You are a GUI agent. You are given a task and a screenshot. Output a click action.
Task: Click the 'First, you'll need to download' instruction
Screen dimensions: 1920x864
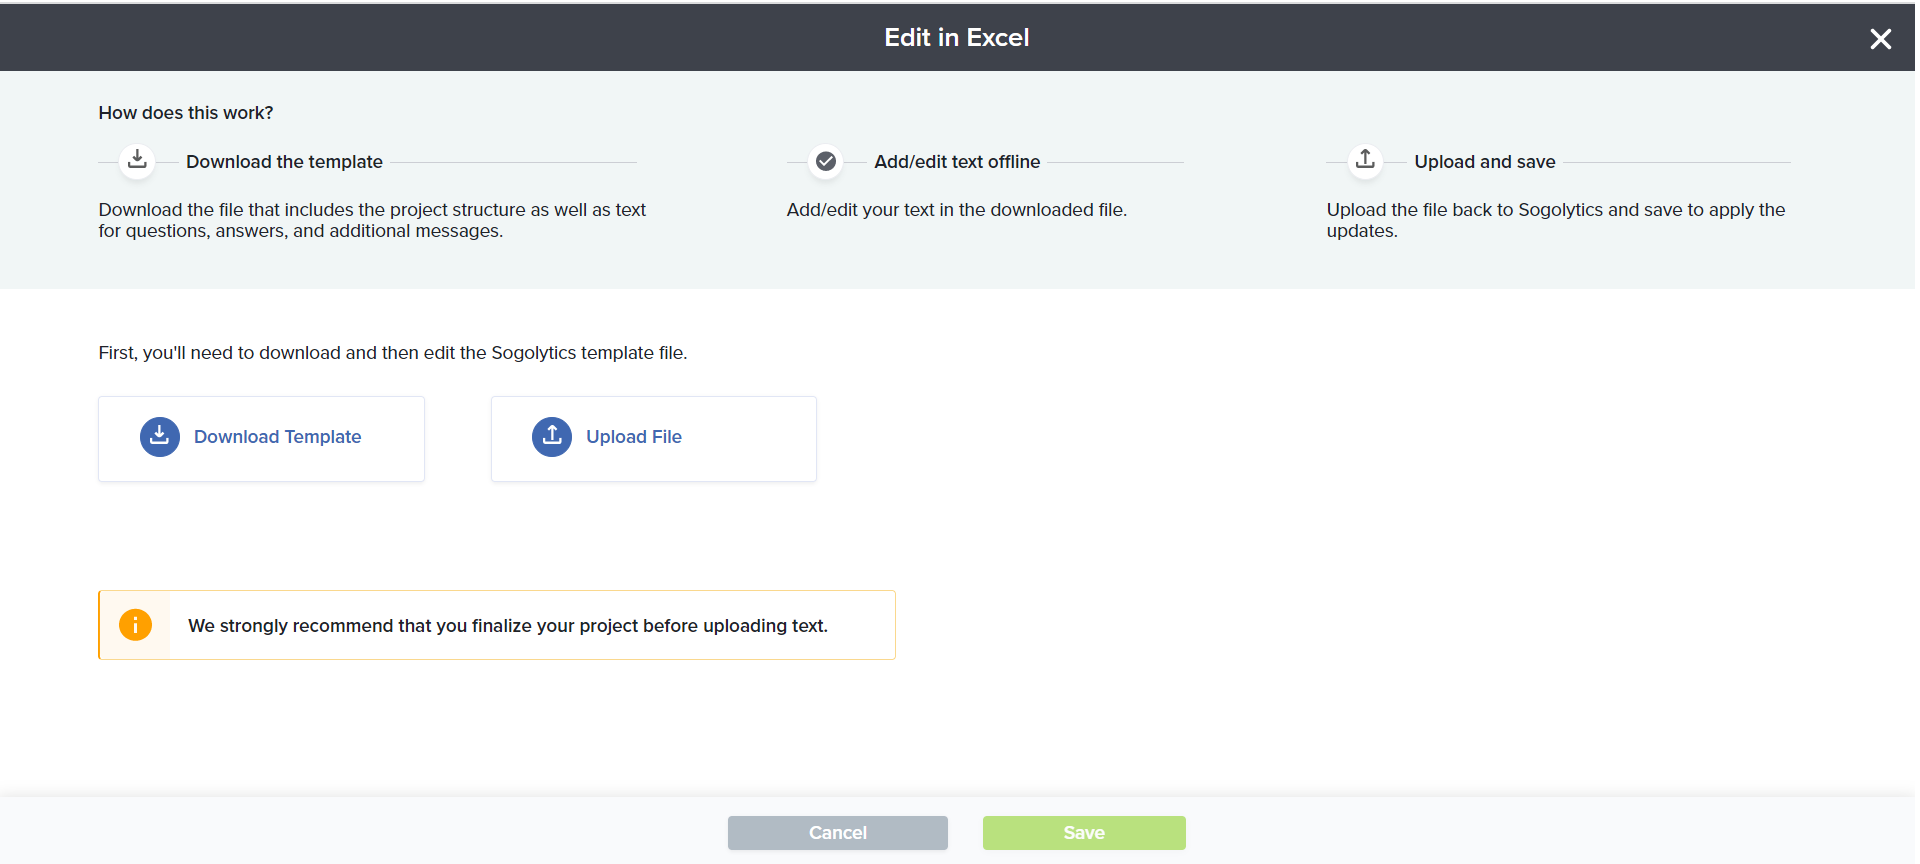click(x=393, y=353)
